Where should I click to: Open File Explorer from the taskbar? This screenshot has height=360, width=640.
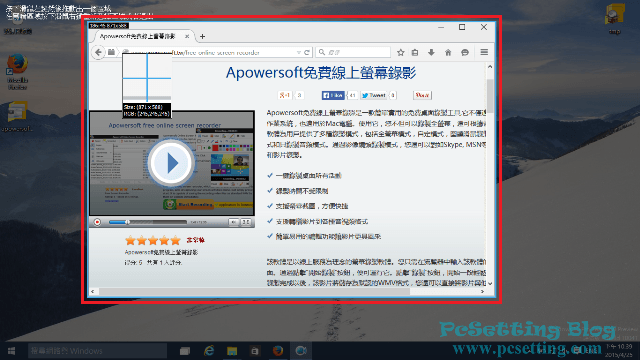pyautogui.click(x=232, y=351)
